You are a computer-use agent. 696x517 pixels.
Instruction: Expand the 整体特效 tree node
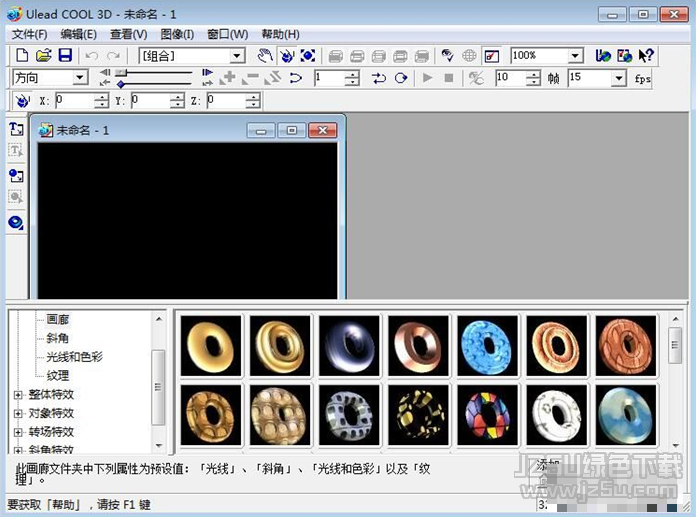pyautogui.click(x=18, y=395)
